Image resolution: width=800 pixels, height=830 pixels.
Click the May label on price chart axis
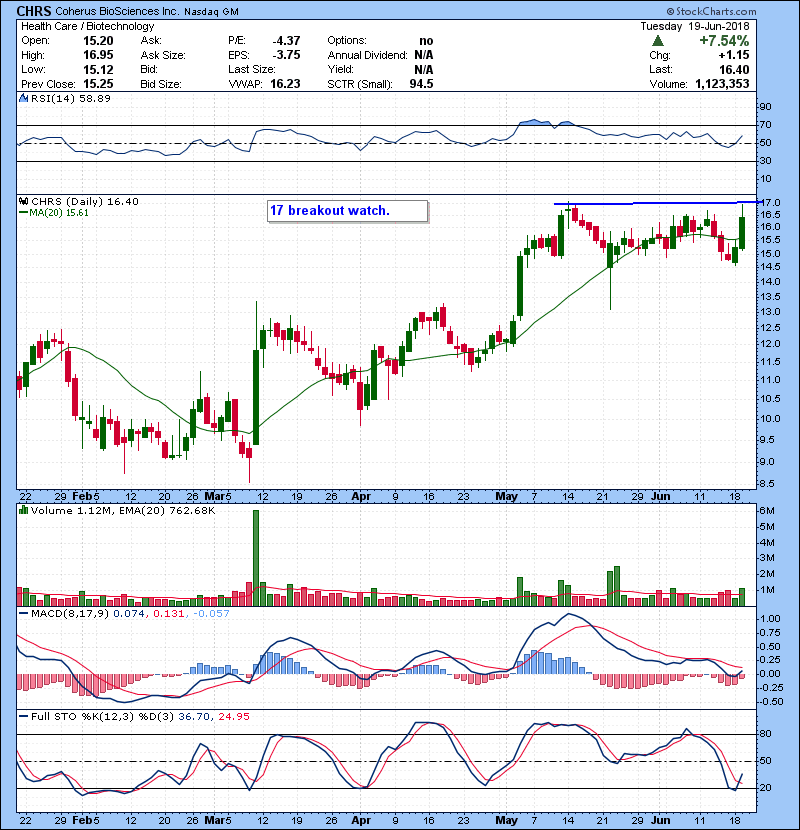click(506, 497)
